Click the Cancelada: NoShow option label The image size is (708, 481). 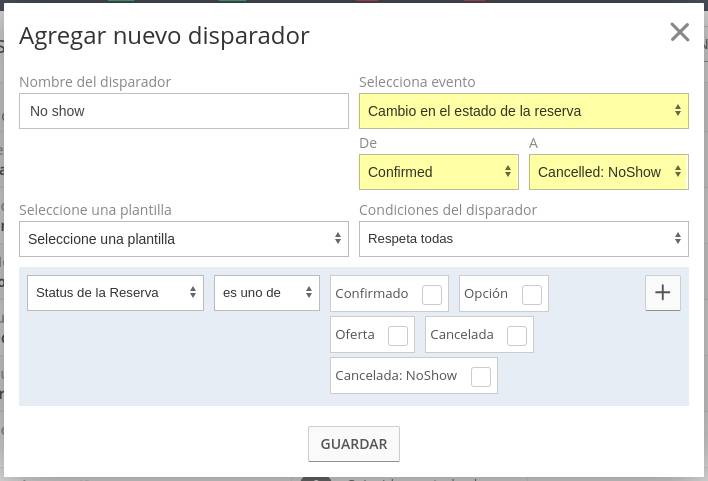click(396, 375)
